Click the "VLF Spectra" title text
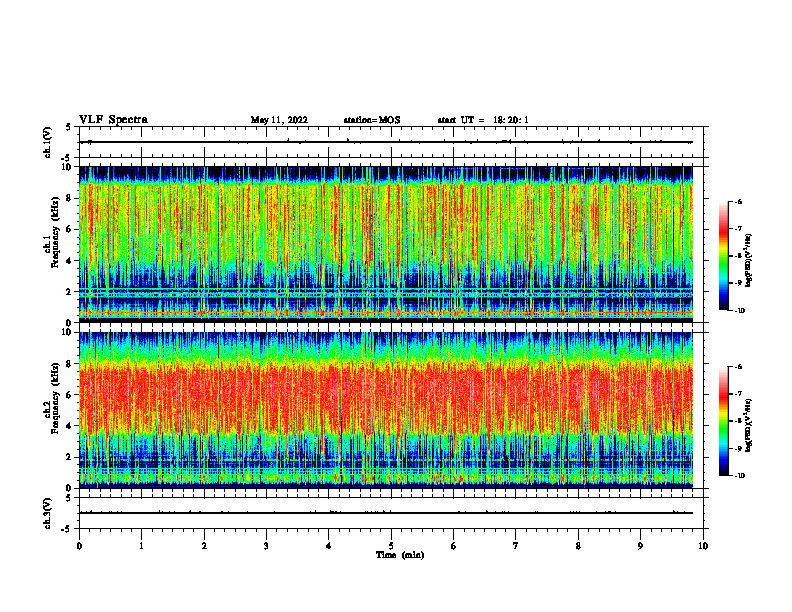The width and height of the screenshot is (792, 612). point(113,120)
